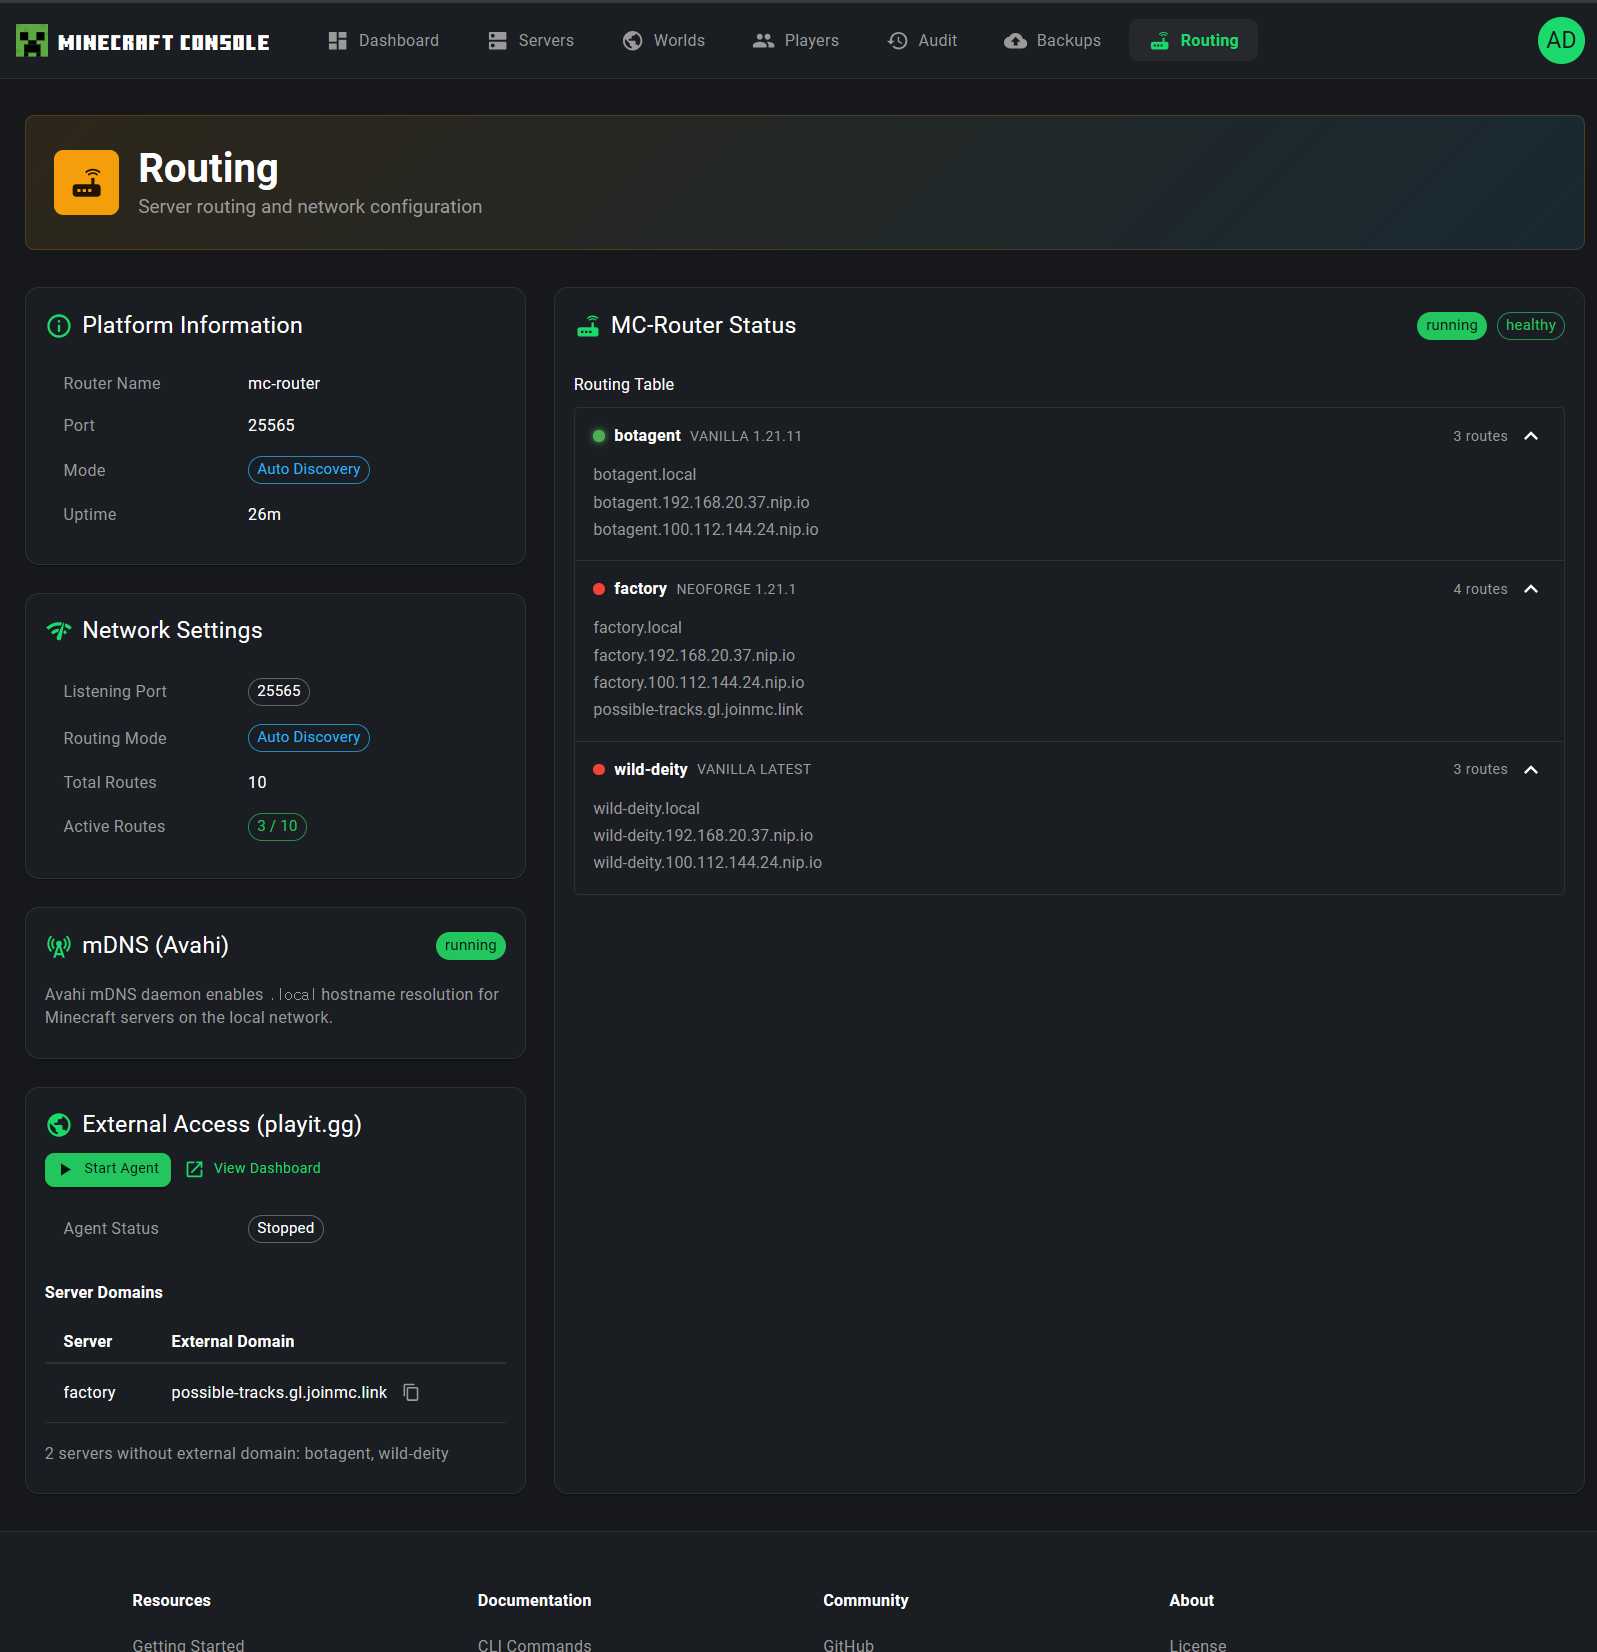Select the wild-deity.192.168.20.37.nip.io route
This screenshot has width=1597, height=1652.
(703, 836)
